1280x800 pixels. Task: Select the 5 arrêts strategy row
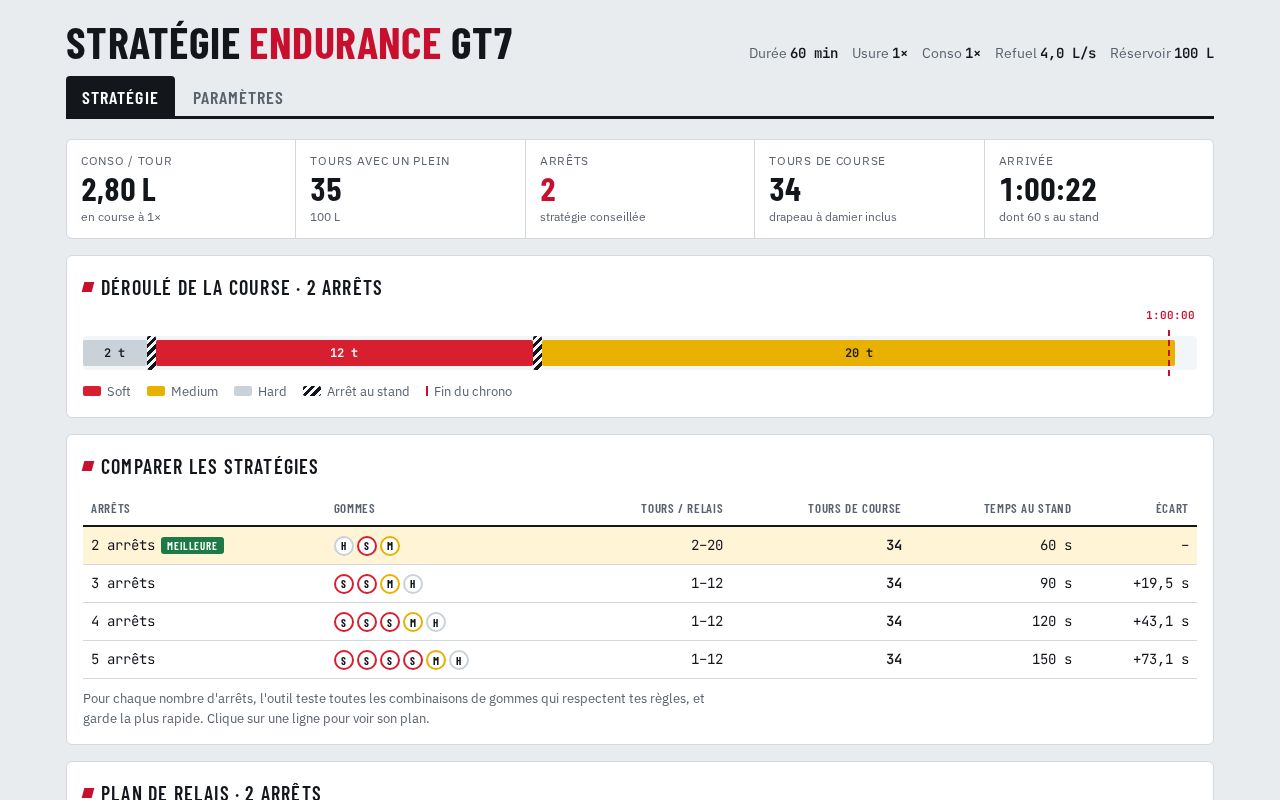[640, 660]
